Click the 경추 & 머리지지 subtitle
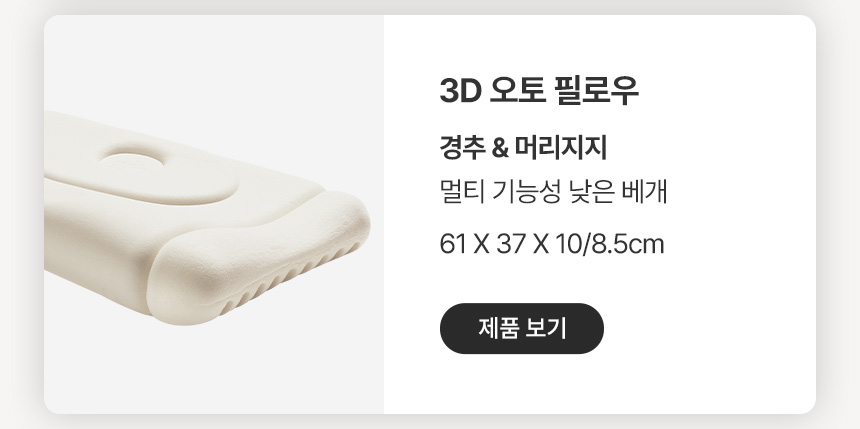This screenshot has height=429, width=860. [x=523, y=148]
